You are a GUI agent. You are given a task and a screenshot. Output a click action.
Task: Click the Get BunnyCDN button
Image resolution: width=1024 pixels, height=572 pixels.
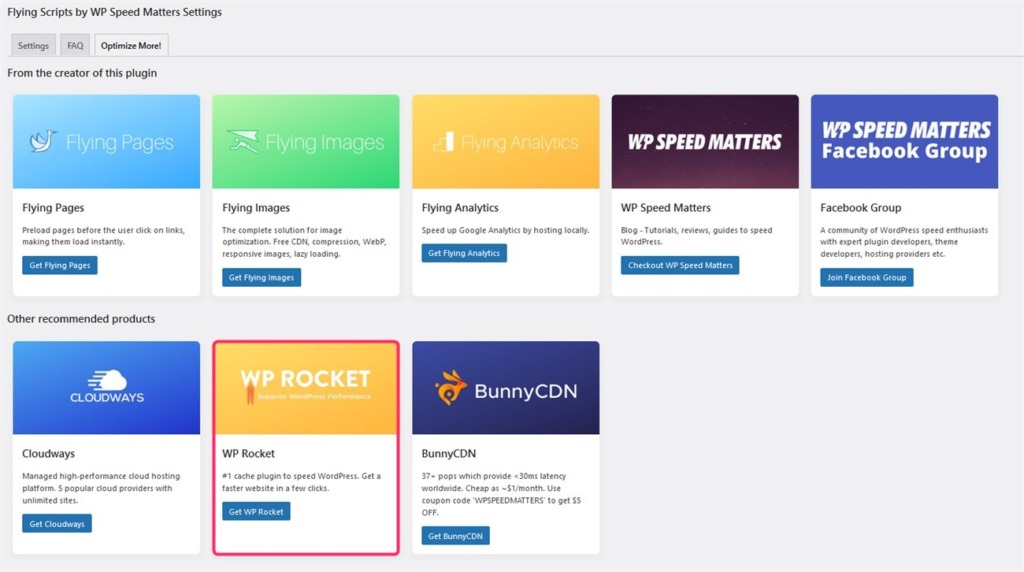[x=455, y=536]
